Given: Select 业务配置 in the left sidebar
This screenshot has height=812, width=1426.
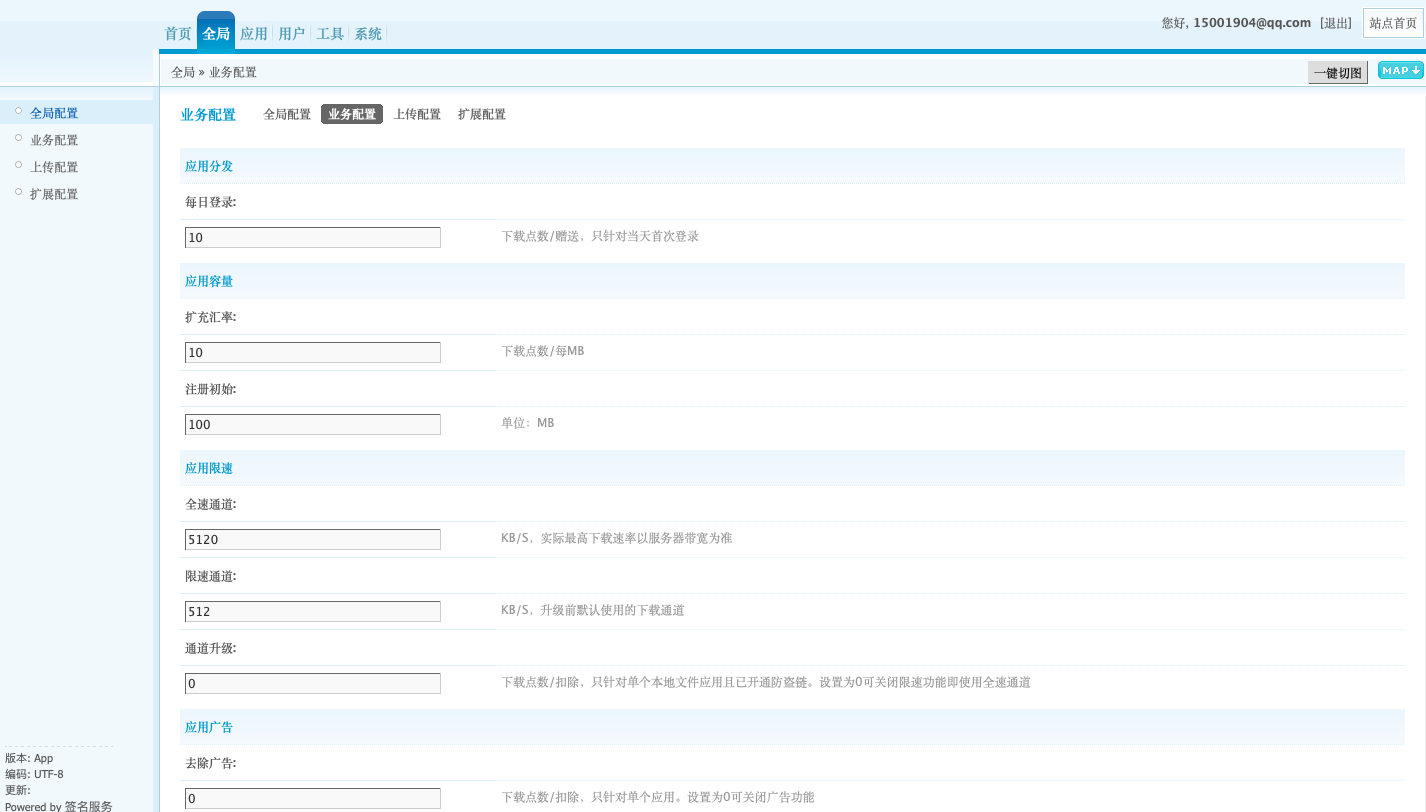Looking at the screenshot, I should click(x=54, y=140).
